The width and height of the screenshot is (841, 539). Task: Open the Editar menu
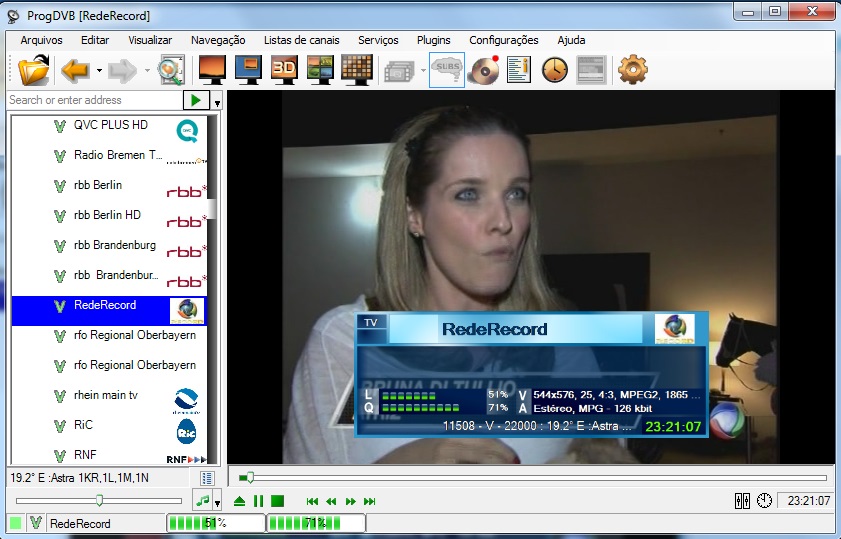[x=95, y=40]
